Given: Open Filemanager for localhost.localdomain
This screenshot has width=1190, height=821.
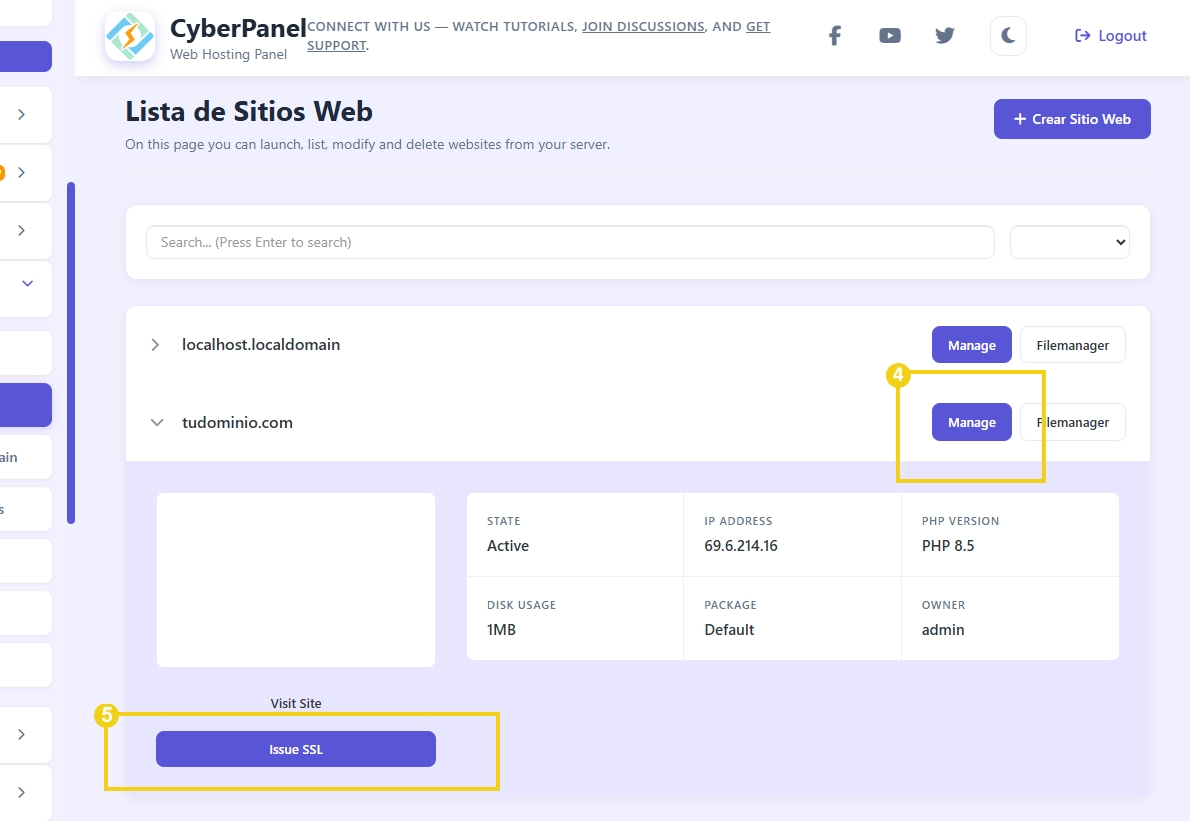Looking at the screenshot, I should pyautogui.click(x=1072, y=344).
